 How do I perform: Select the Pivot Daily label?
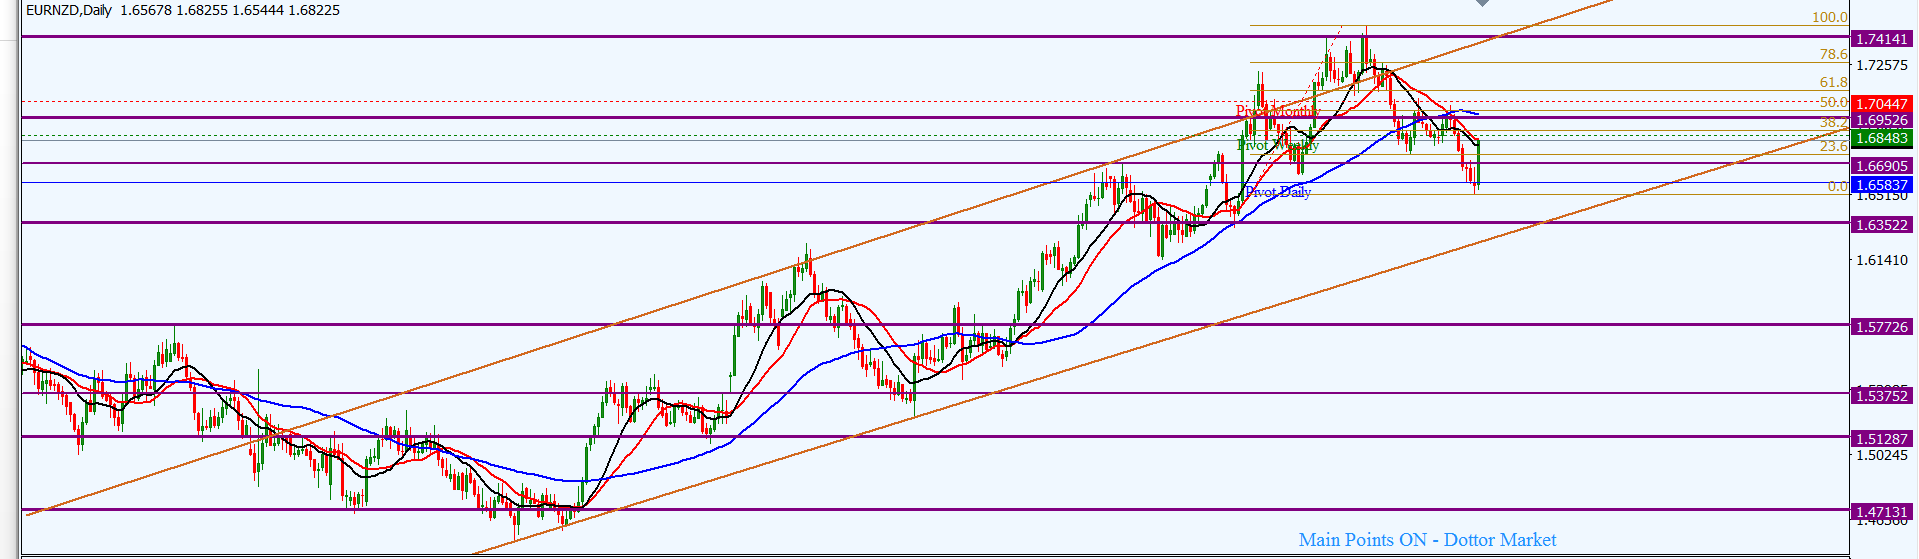tap(1277, 192)
